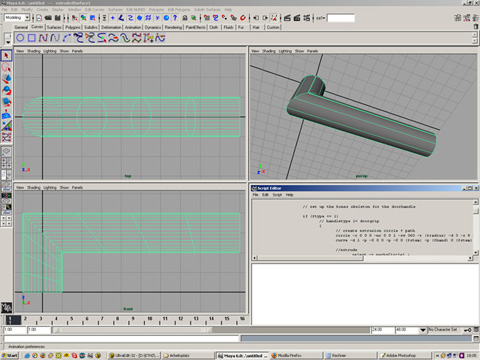Click the Open Scene icon

coord(48,18)
